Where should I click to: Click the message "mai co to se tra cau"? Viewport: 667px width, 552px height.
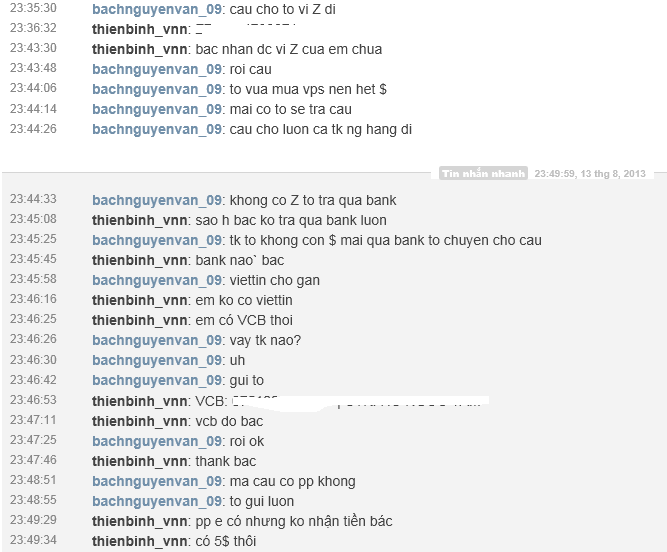(x=291, y=109)
